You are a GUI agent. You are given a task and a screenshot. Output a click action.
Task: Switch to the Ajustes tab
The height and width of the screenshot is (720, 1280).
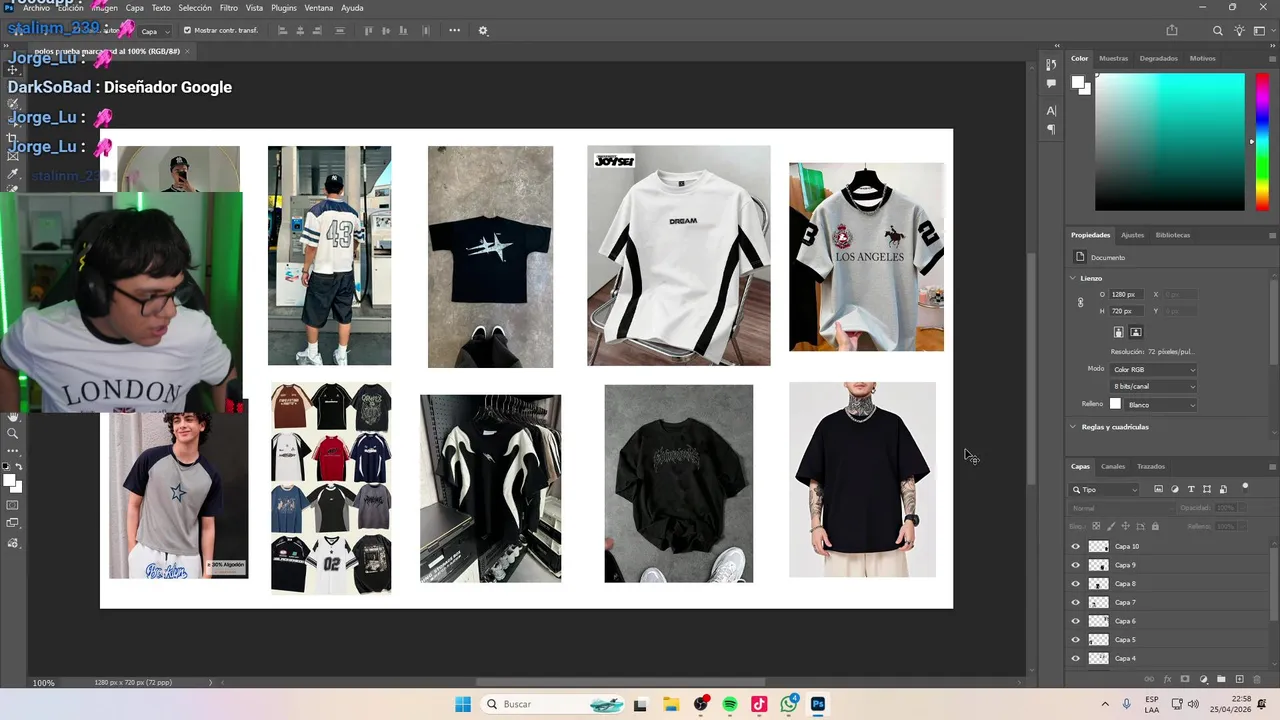pyautogui.click(x=1132, y=235)
